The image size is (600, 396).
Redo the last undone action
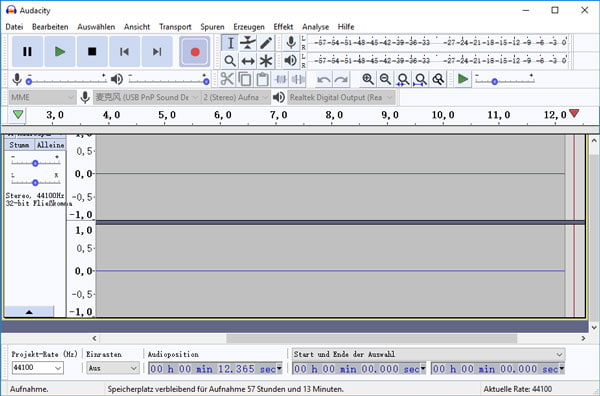pos(341,79)
